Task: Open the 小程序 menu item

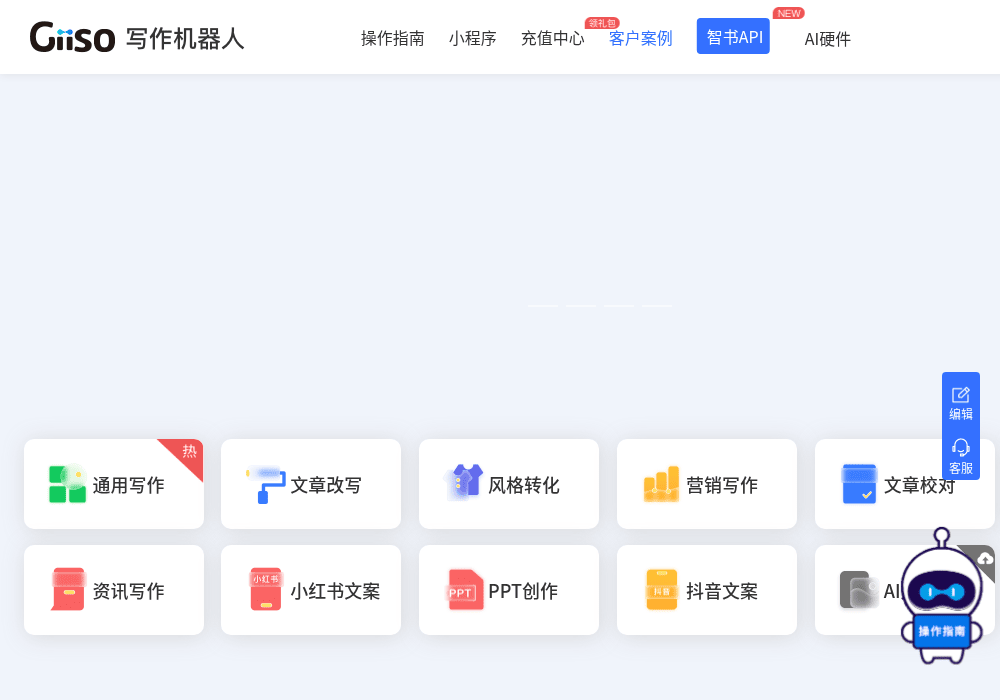Action: coord(473,38)
